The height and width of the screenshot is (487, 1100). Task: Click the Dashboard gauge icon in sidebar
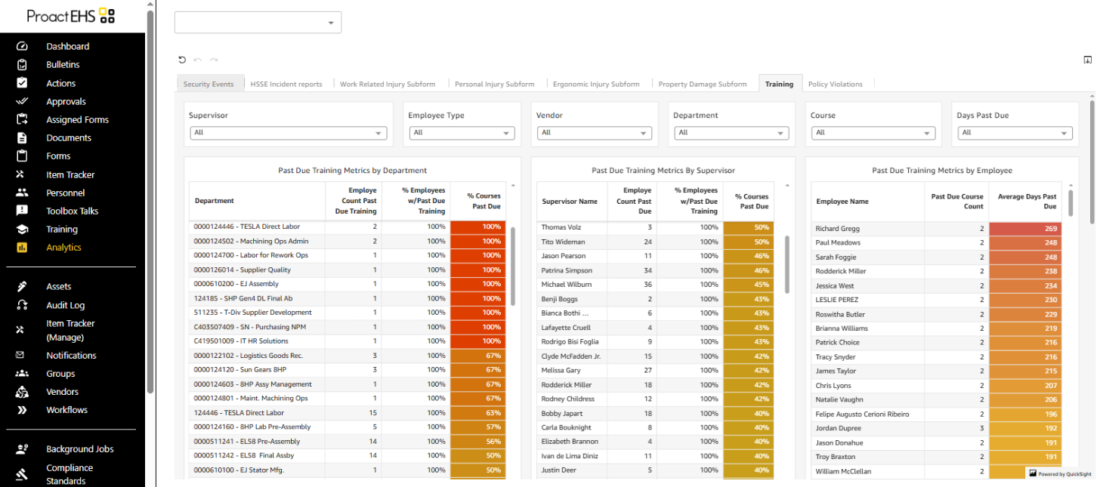(x=22, y=46)
